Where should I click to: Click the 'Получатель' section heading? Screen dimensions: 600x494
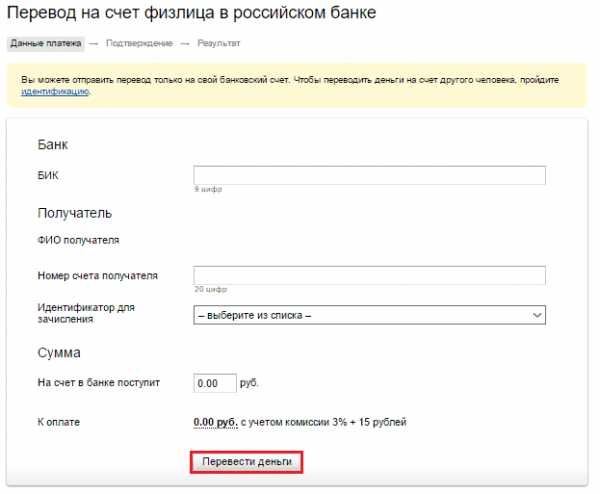pyautogui.click(x=75, y=213)
